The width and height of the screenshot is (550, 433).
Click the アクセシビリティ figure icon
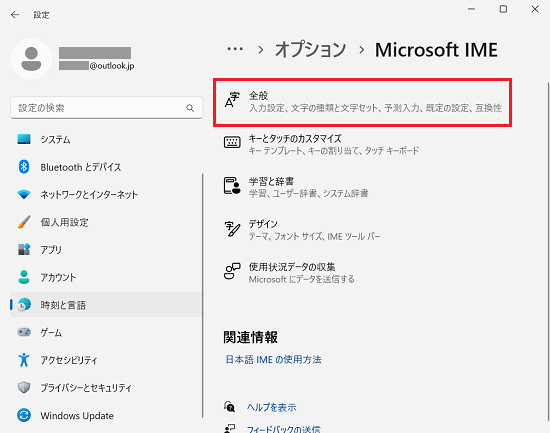(24, 360)
